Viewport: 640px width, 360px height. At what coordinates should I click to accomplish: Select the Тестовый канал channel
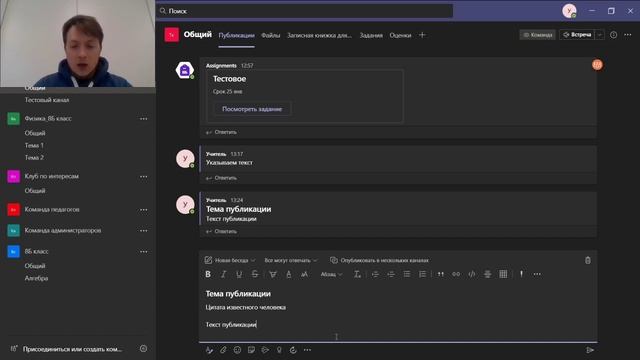point(47,100)
